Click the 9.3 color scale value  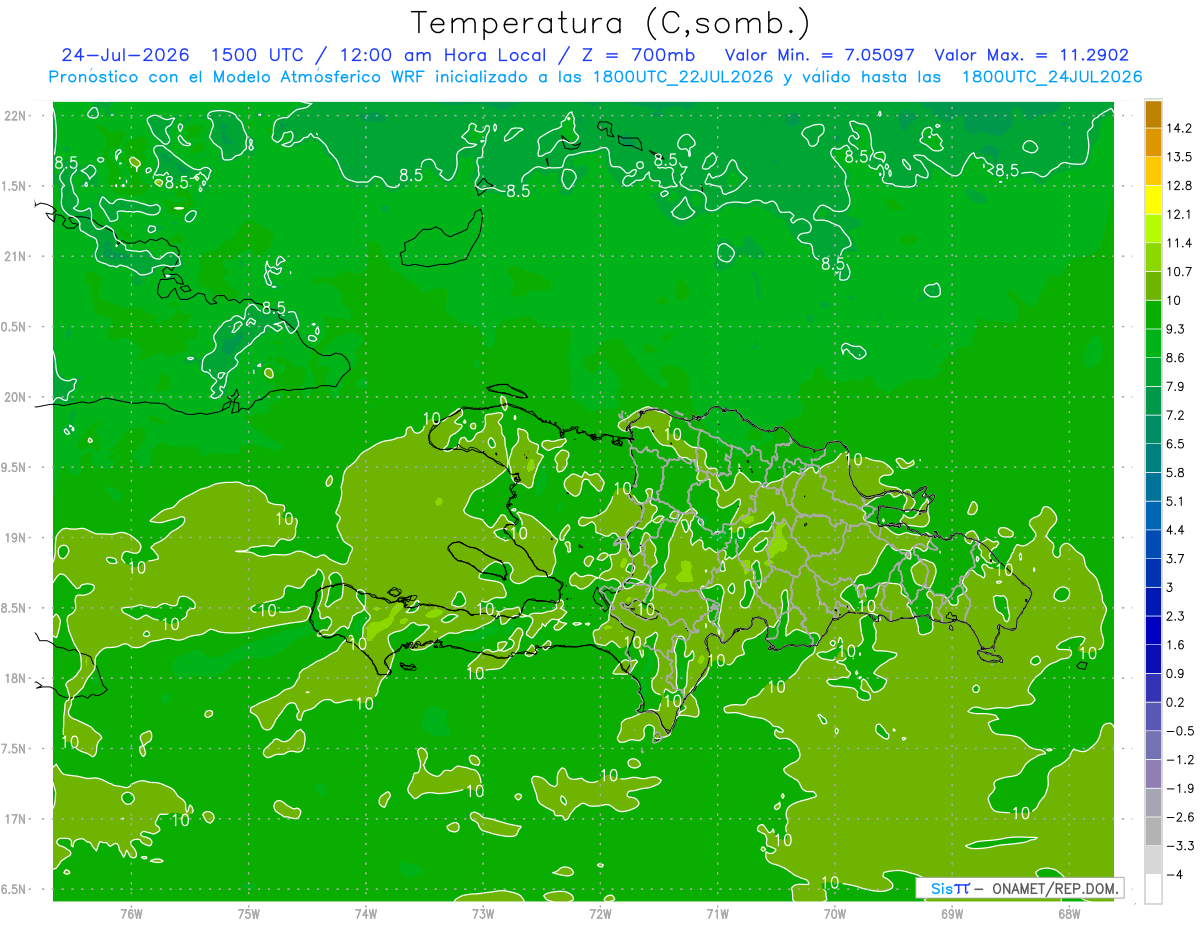coord(1175,329)
